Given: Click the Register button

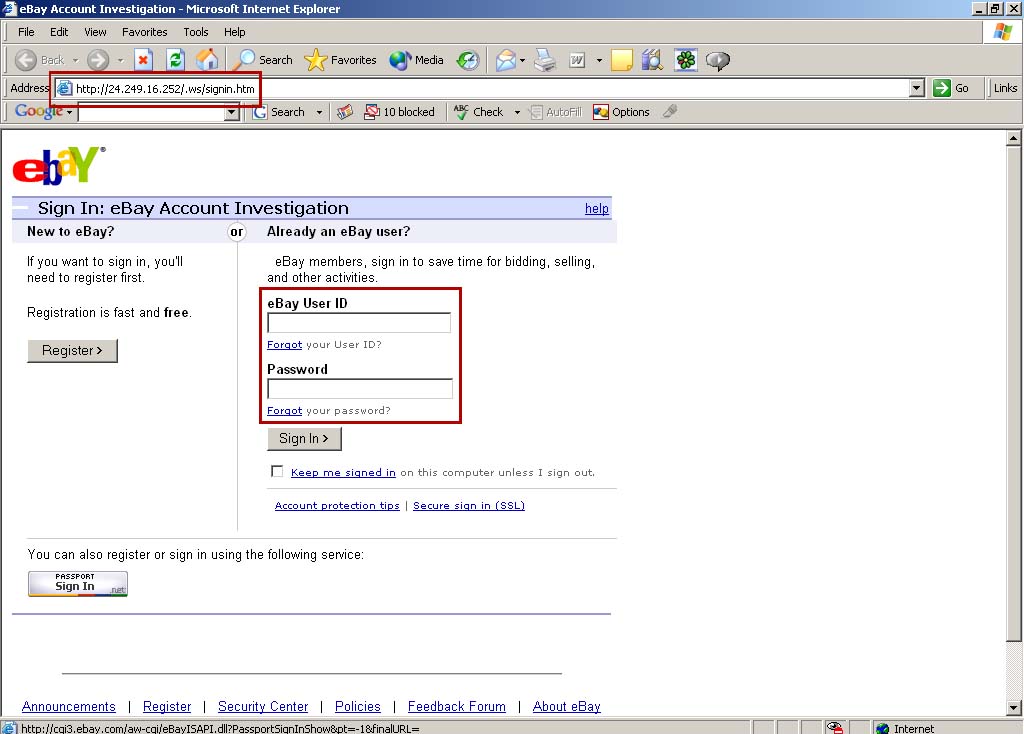Looking at the screenshot, I should (x=72, y=351).
